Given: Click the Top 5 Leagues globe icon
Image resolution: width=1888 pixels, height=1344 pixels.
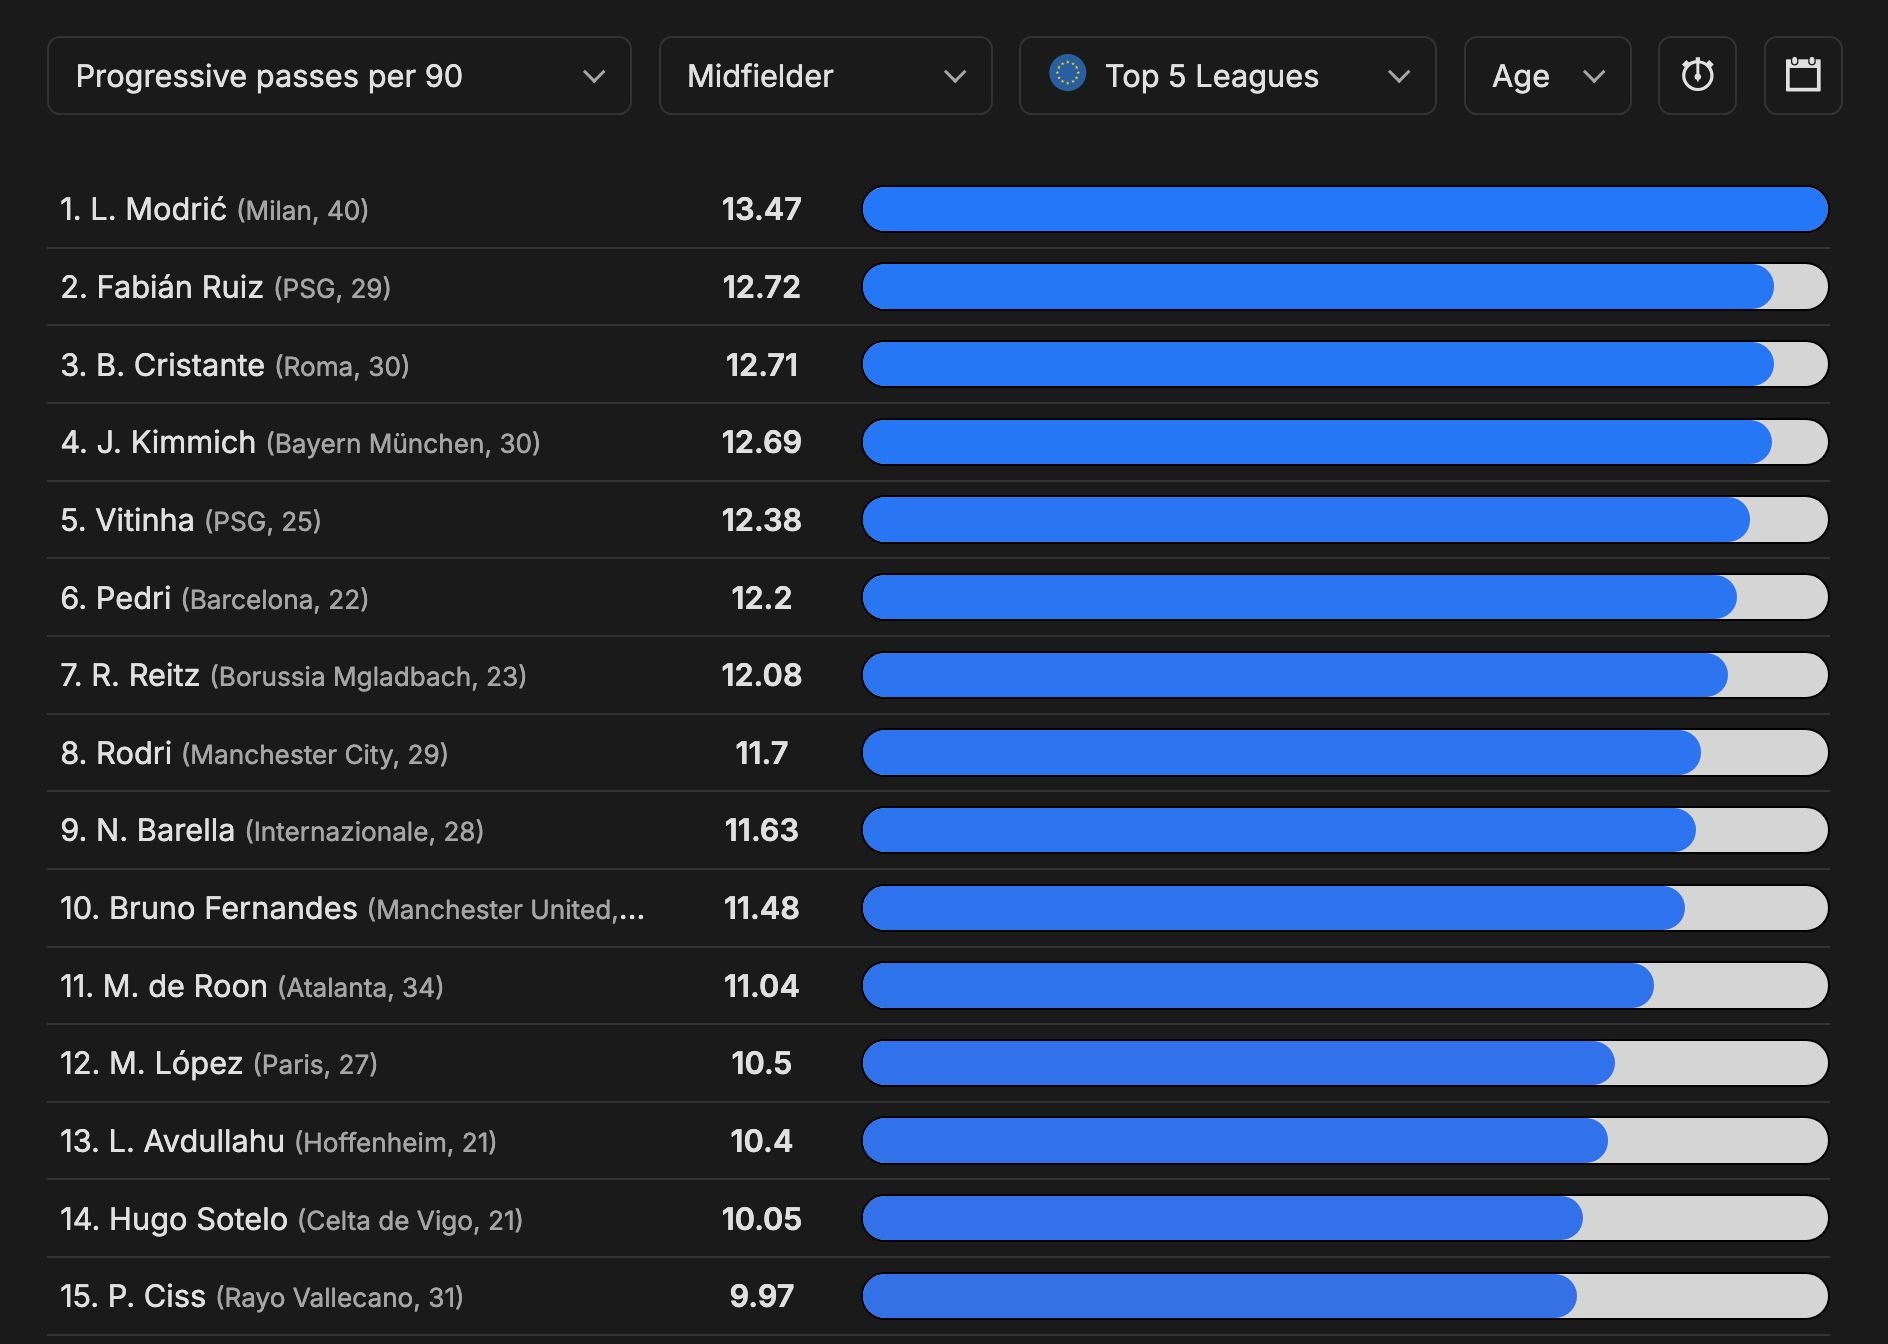Looking at the screenshot, I should point(1067,73).
